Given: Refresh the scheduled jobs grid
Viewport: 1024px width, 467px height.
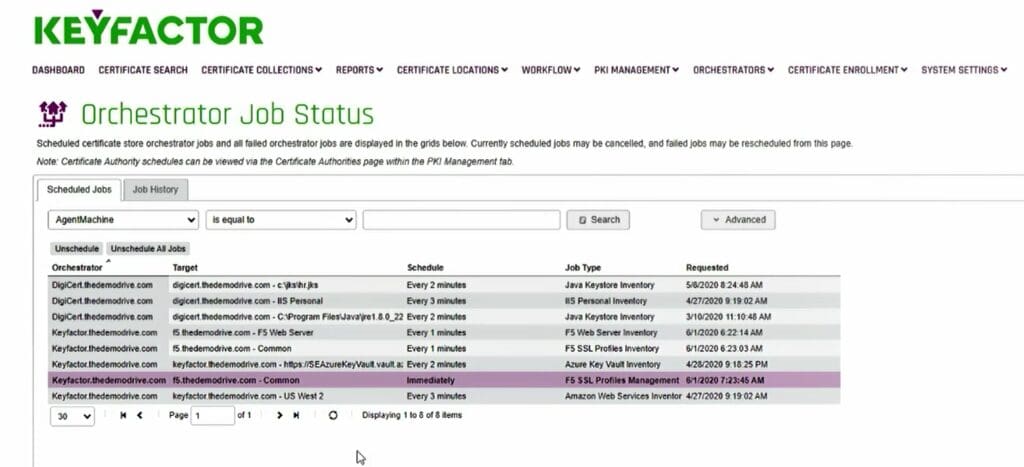Looking at the screenshot, I should click(333, 415).
